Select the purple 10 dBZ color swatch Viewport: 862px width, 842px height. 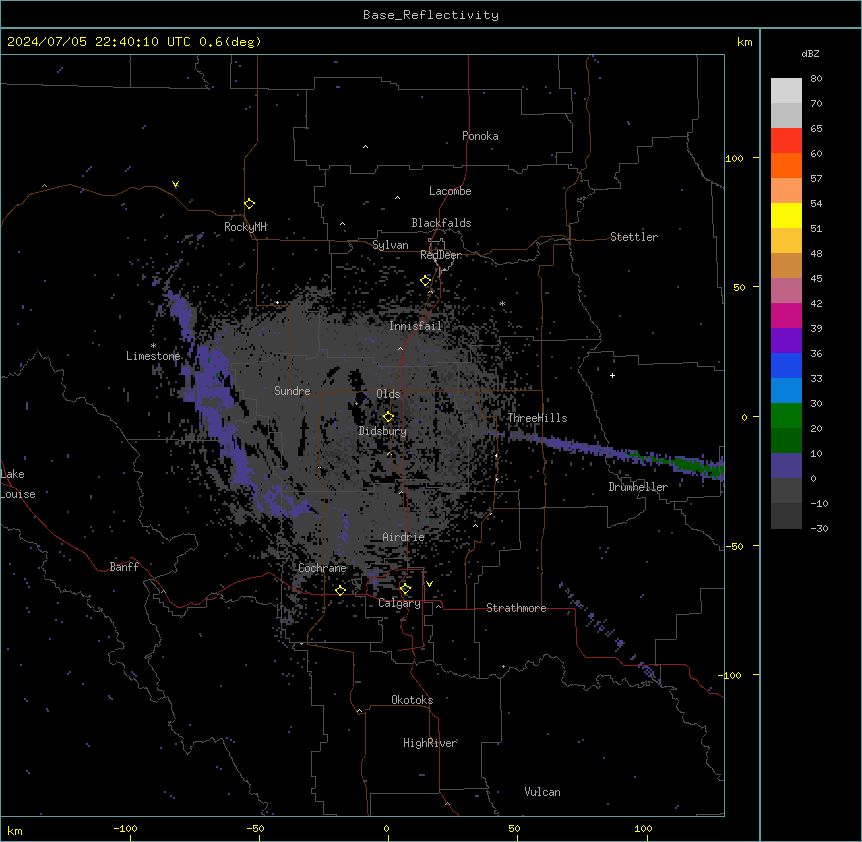tap(786, 466)
